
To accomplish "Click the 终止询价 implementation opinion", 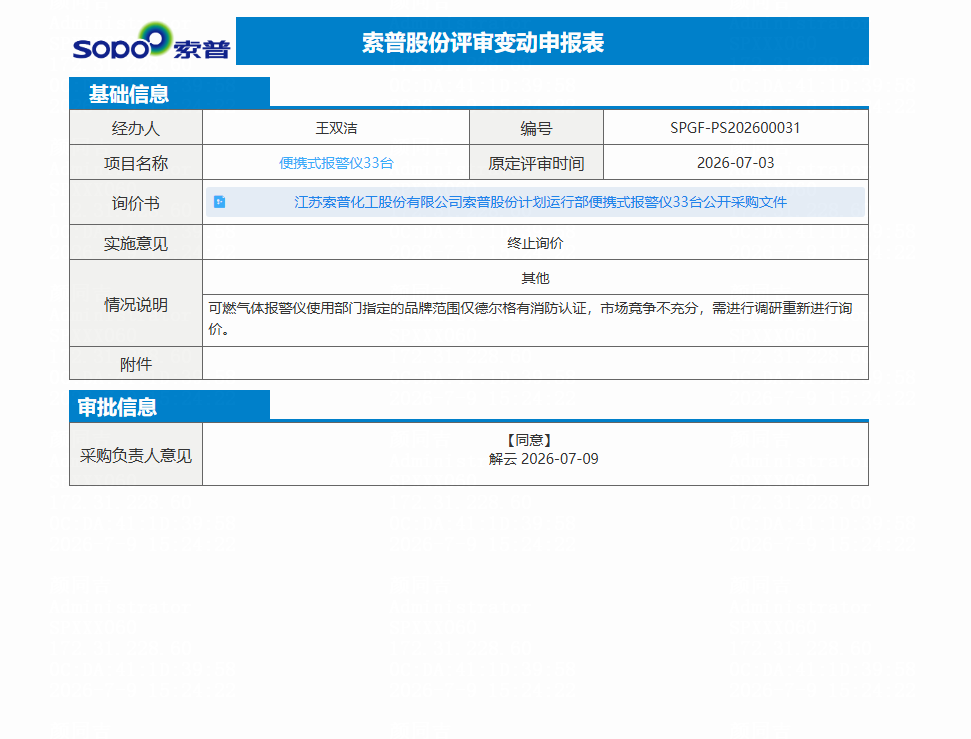I will click(535, 243).
